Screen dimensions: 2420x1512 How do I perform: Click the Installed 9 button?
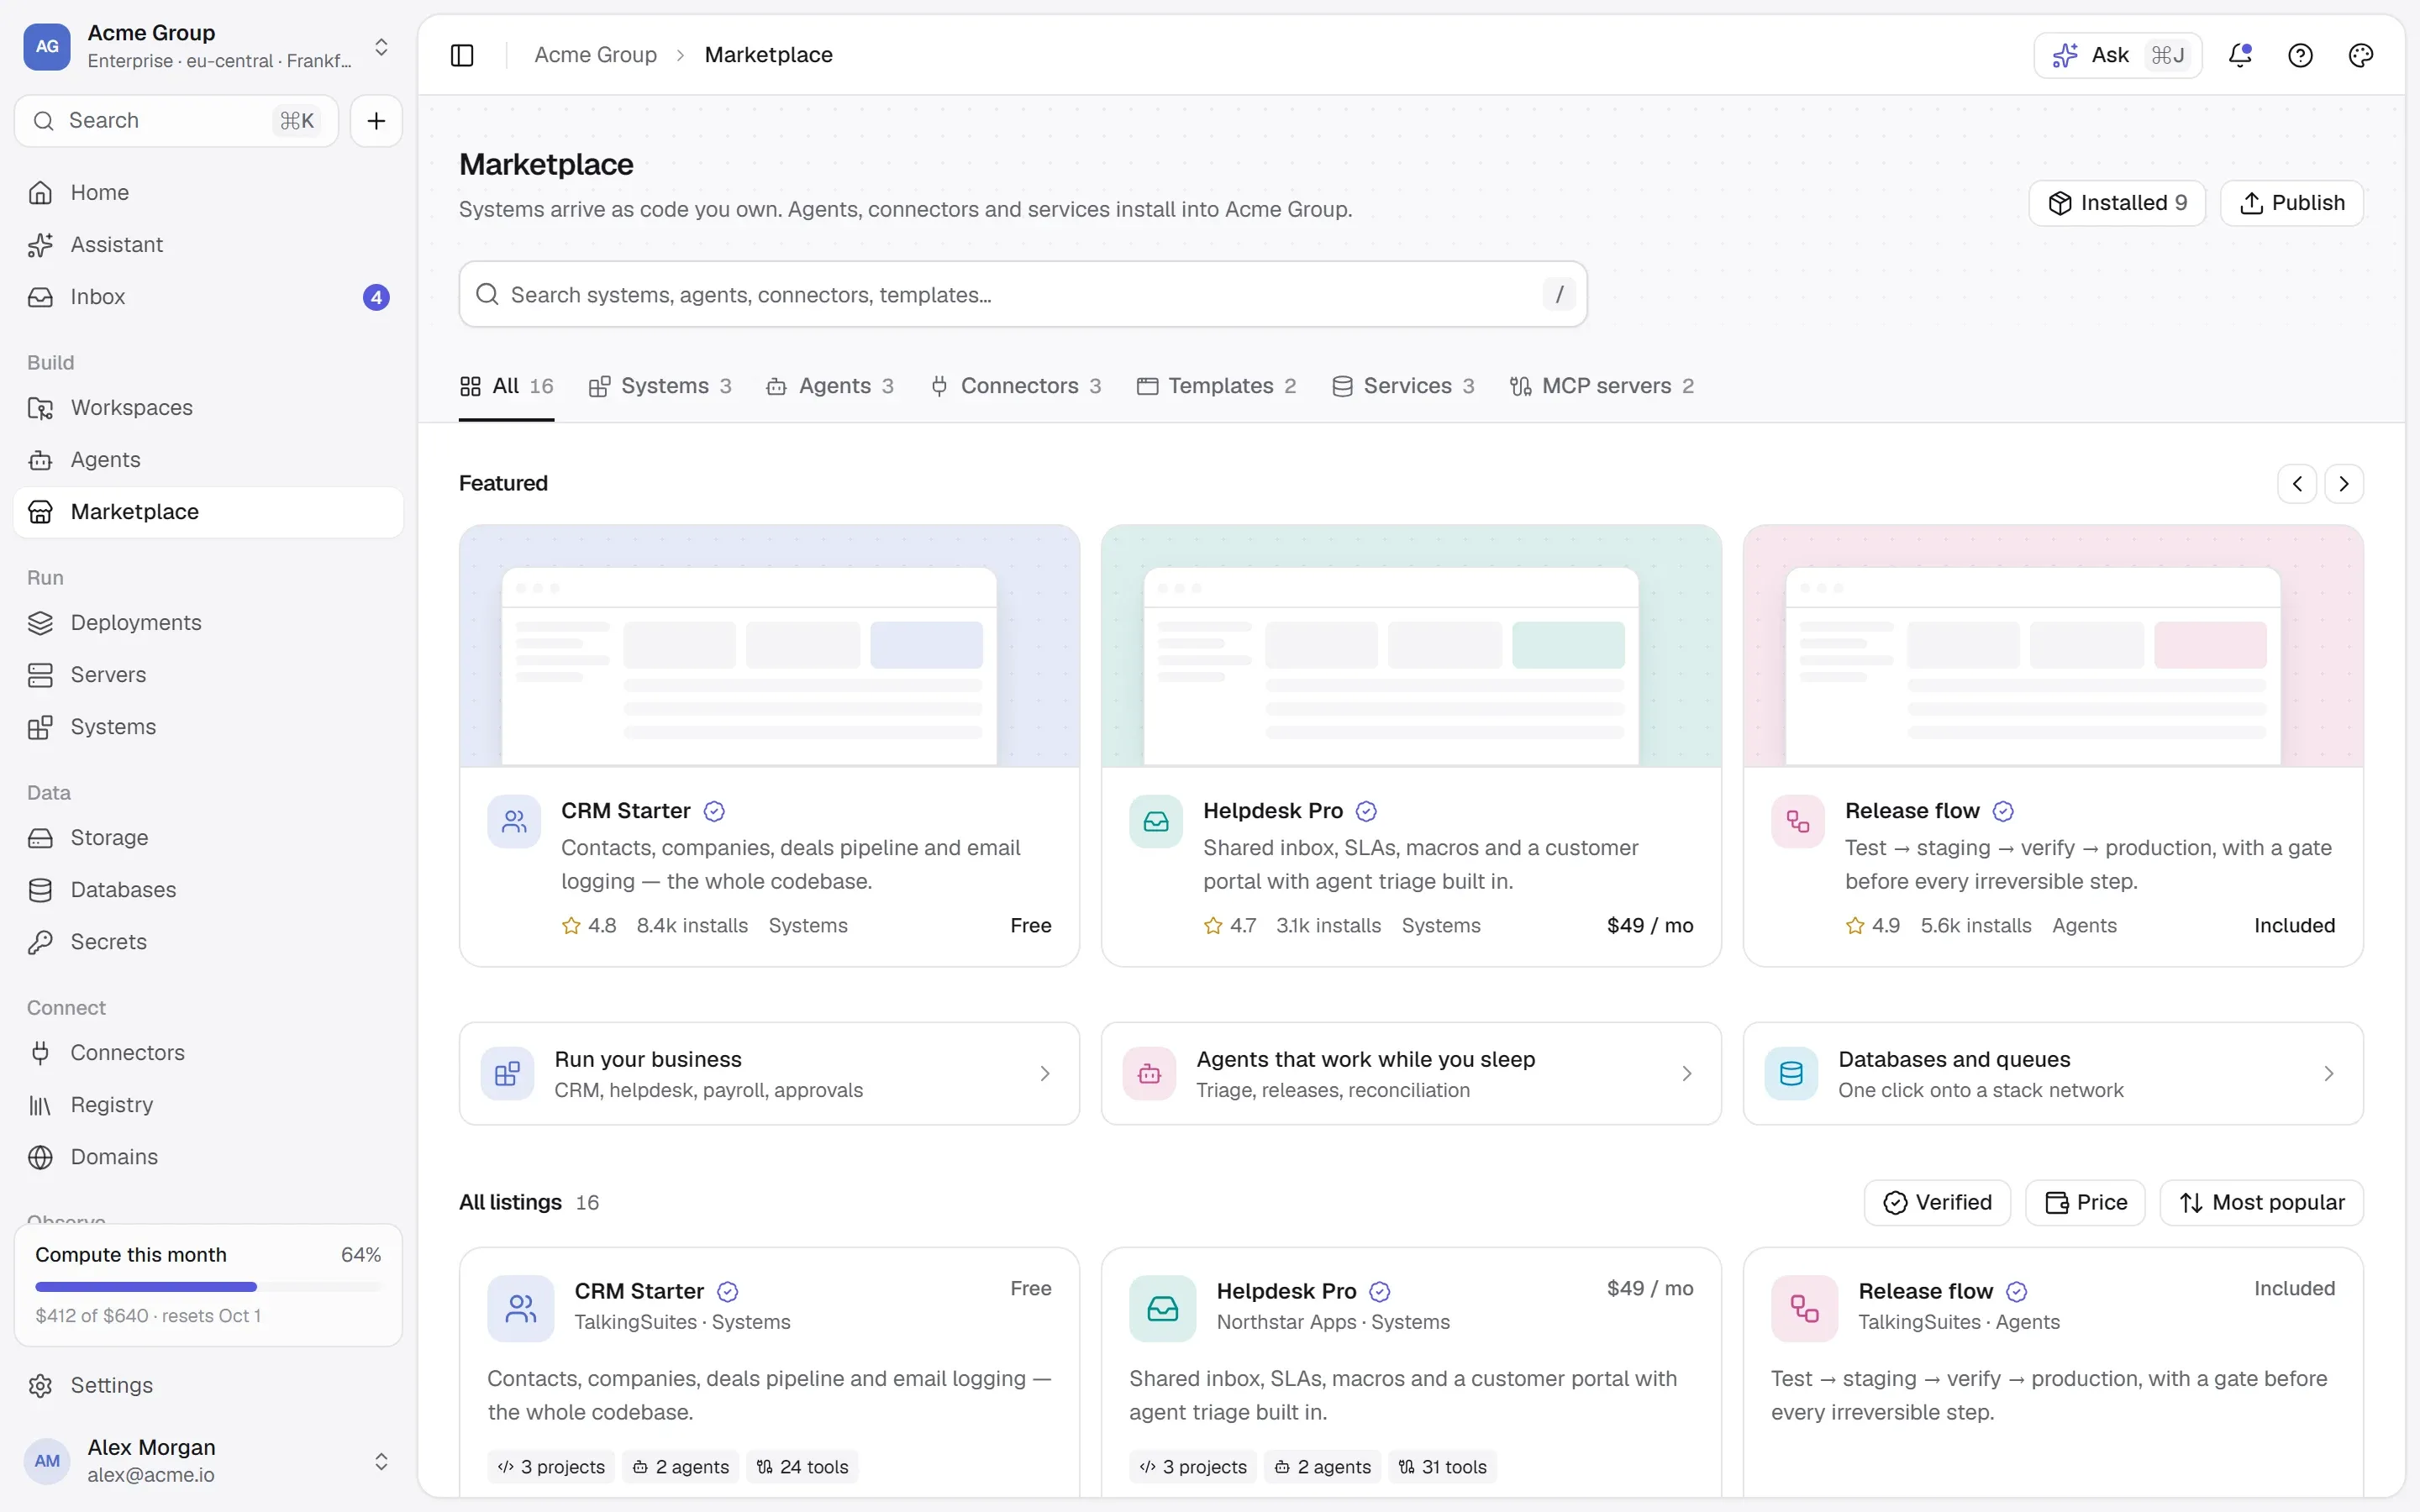coord(2117,203)
